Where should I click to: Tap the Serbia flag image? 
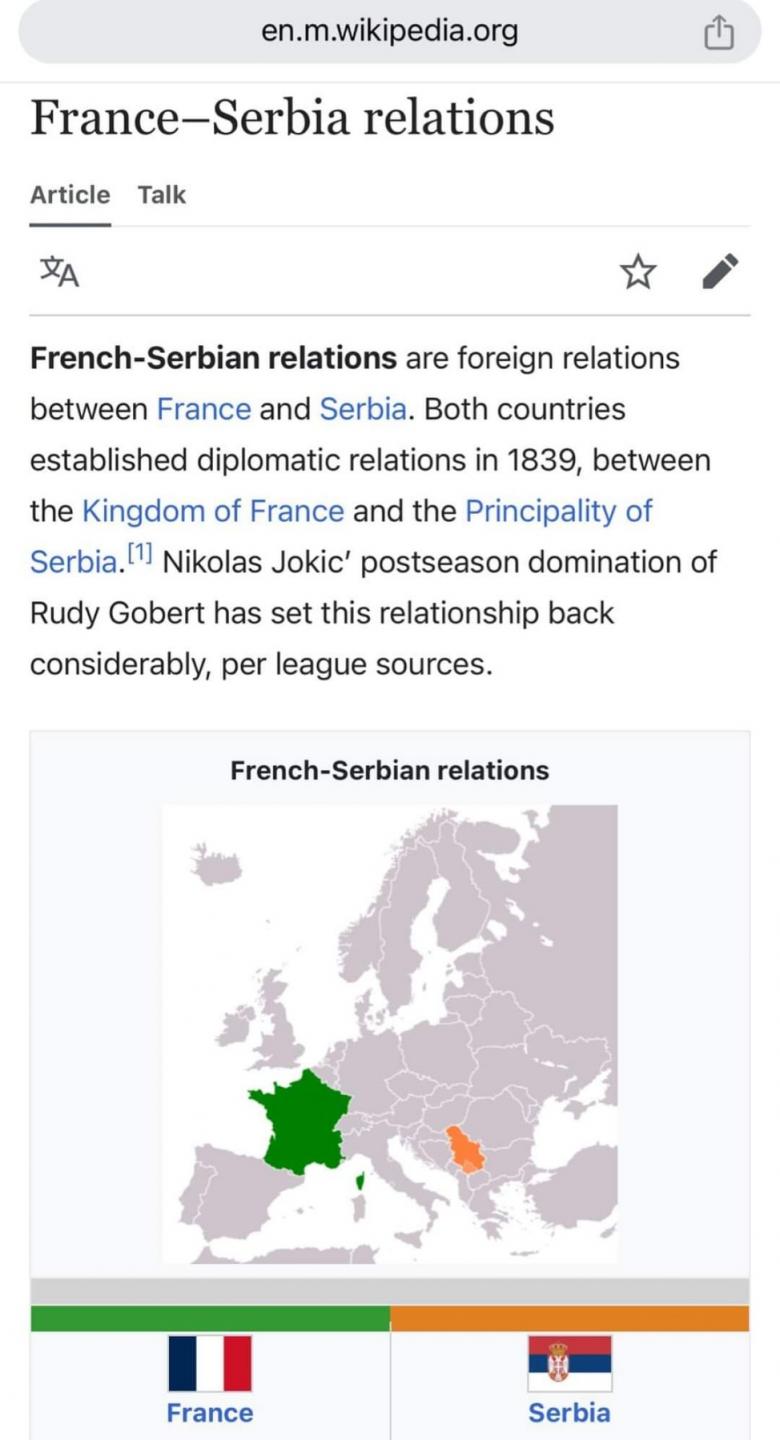pos(570,1363)
